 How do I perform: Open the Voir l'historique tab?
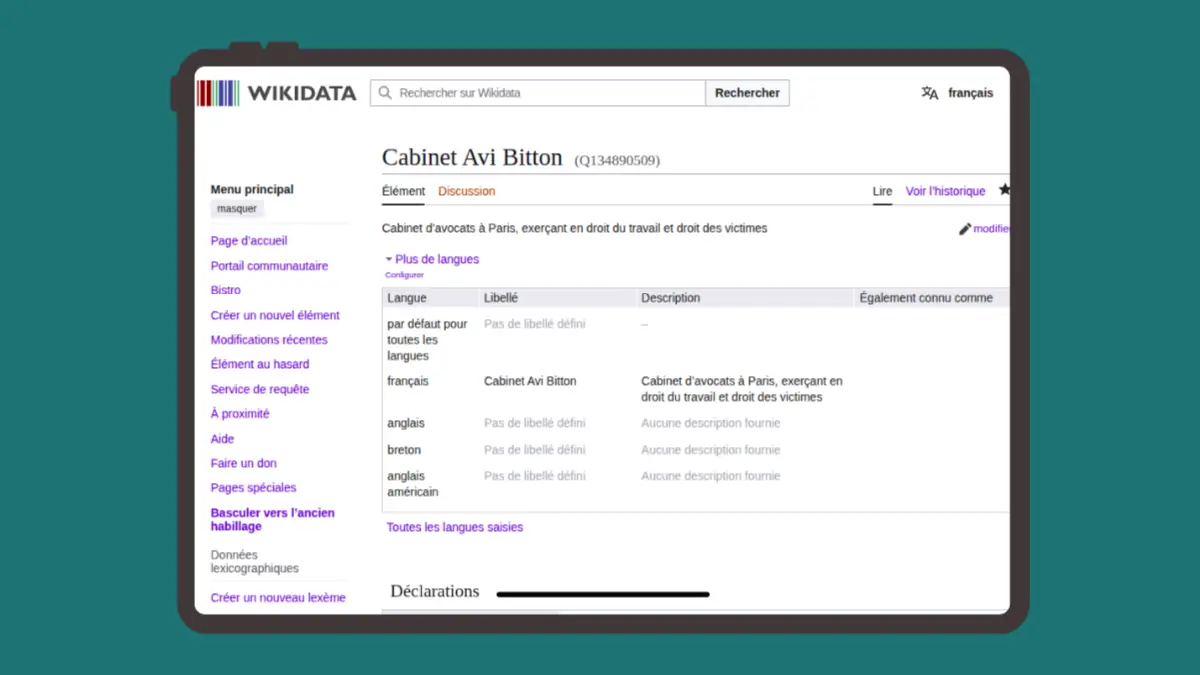point(945,191)
